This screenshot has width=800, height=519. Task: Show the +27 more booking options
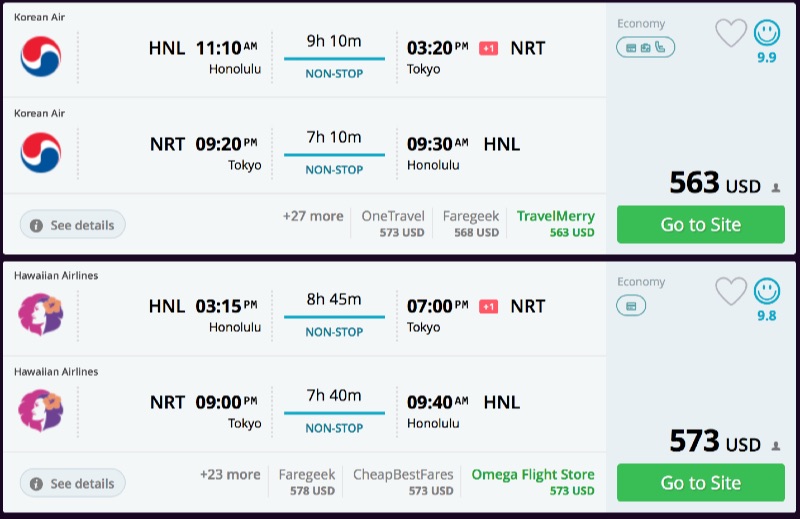313,216
